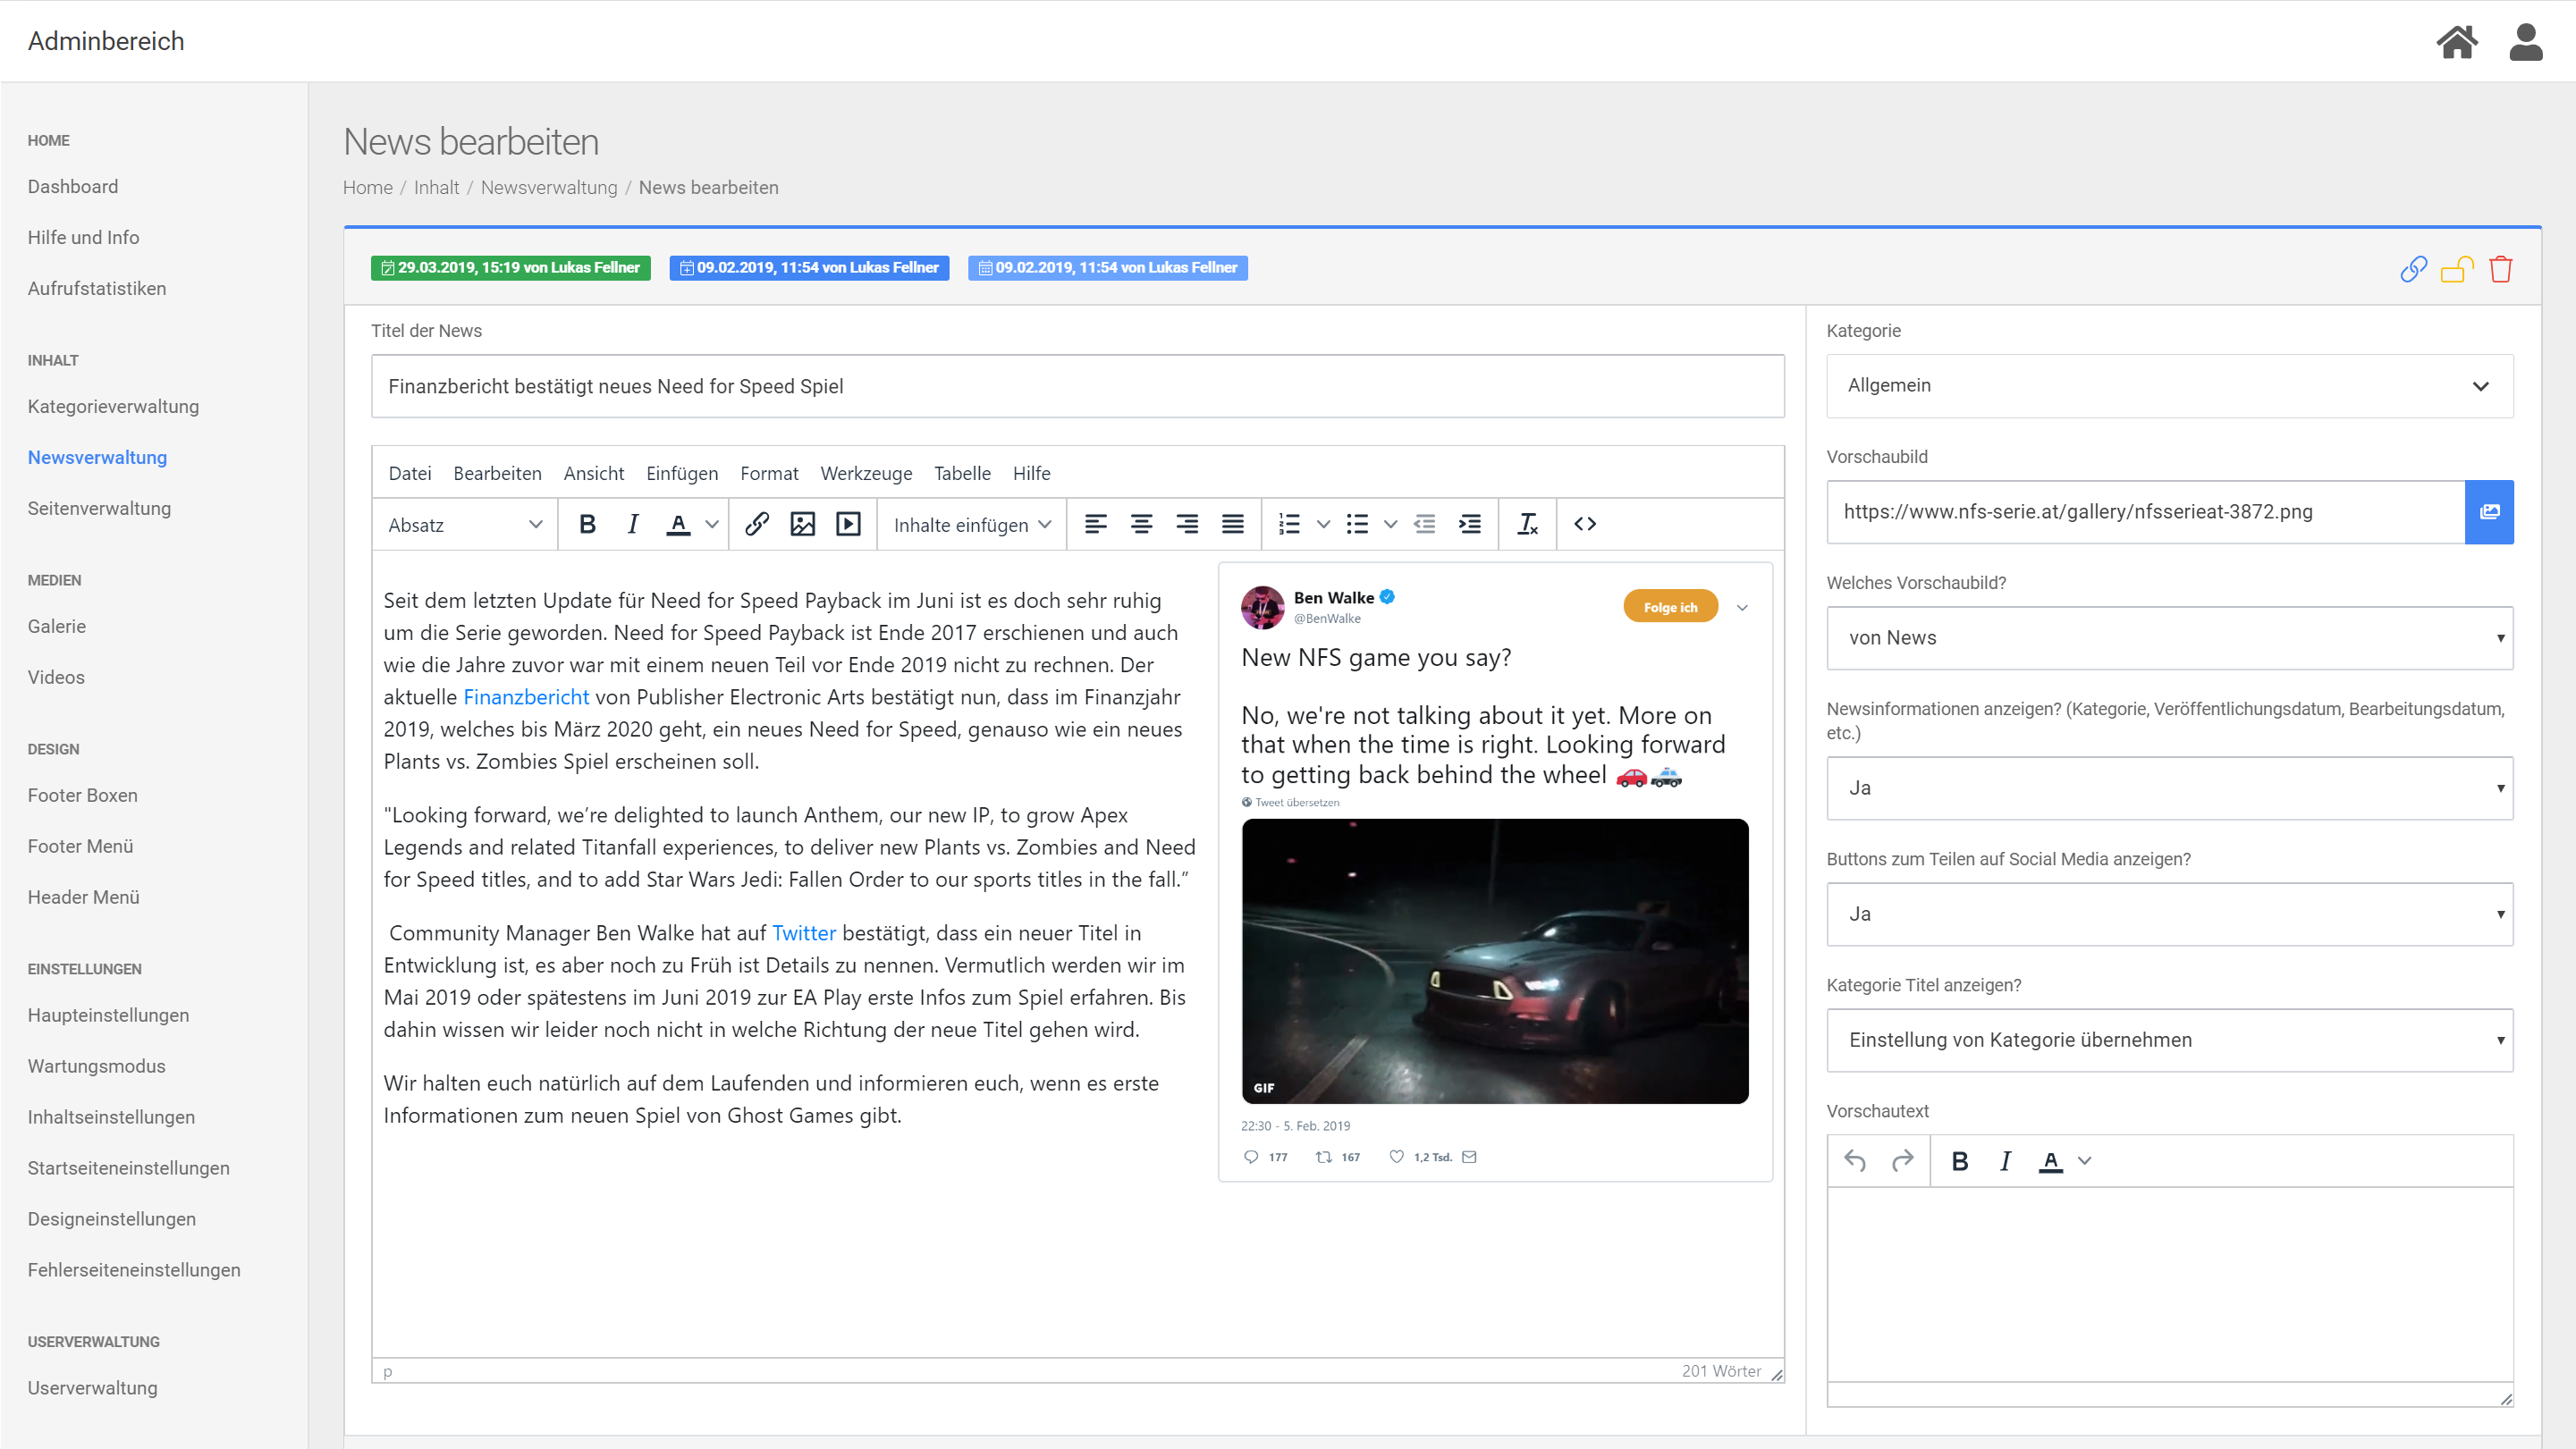Click the blue link icon in header

click(x=2413, y=269)
